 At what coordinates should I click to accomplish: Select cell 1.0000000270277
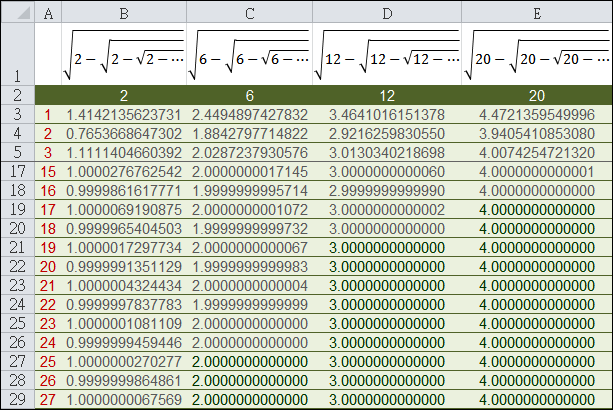[124, 362]
